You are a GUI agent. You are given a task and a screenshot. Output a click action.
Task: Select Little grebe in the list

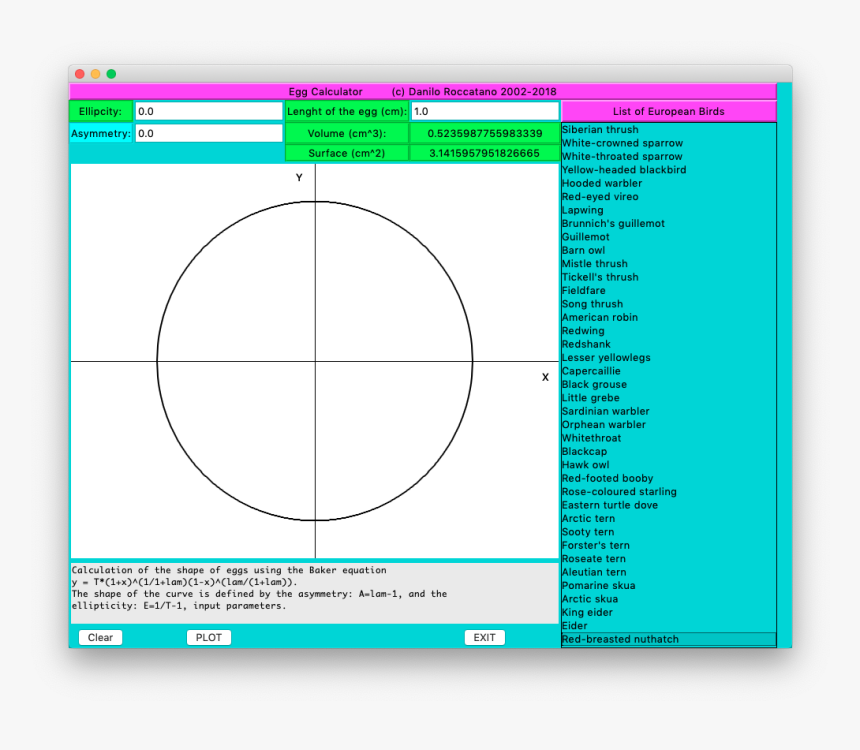click(x=669, y=398)
